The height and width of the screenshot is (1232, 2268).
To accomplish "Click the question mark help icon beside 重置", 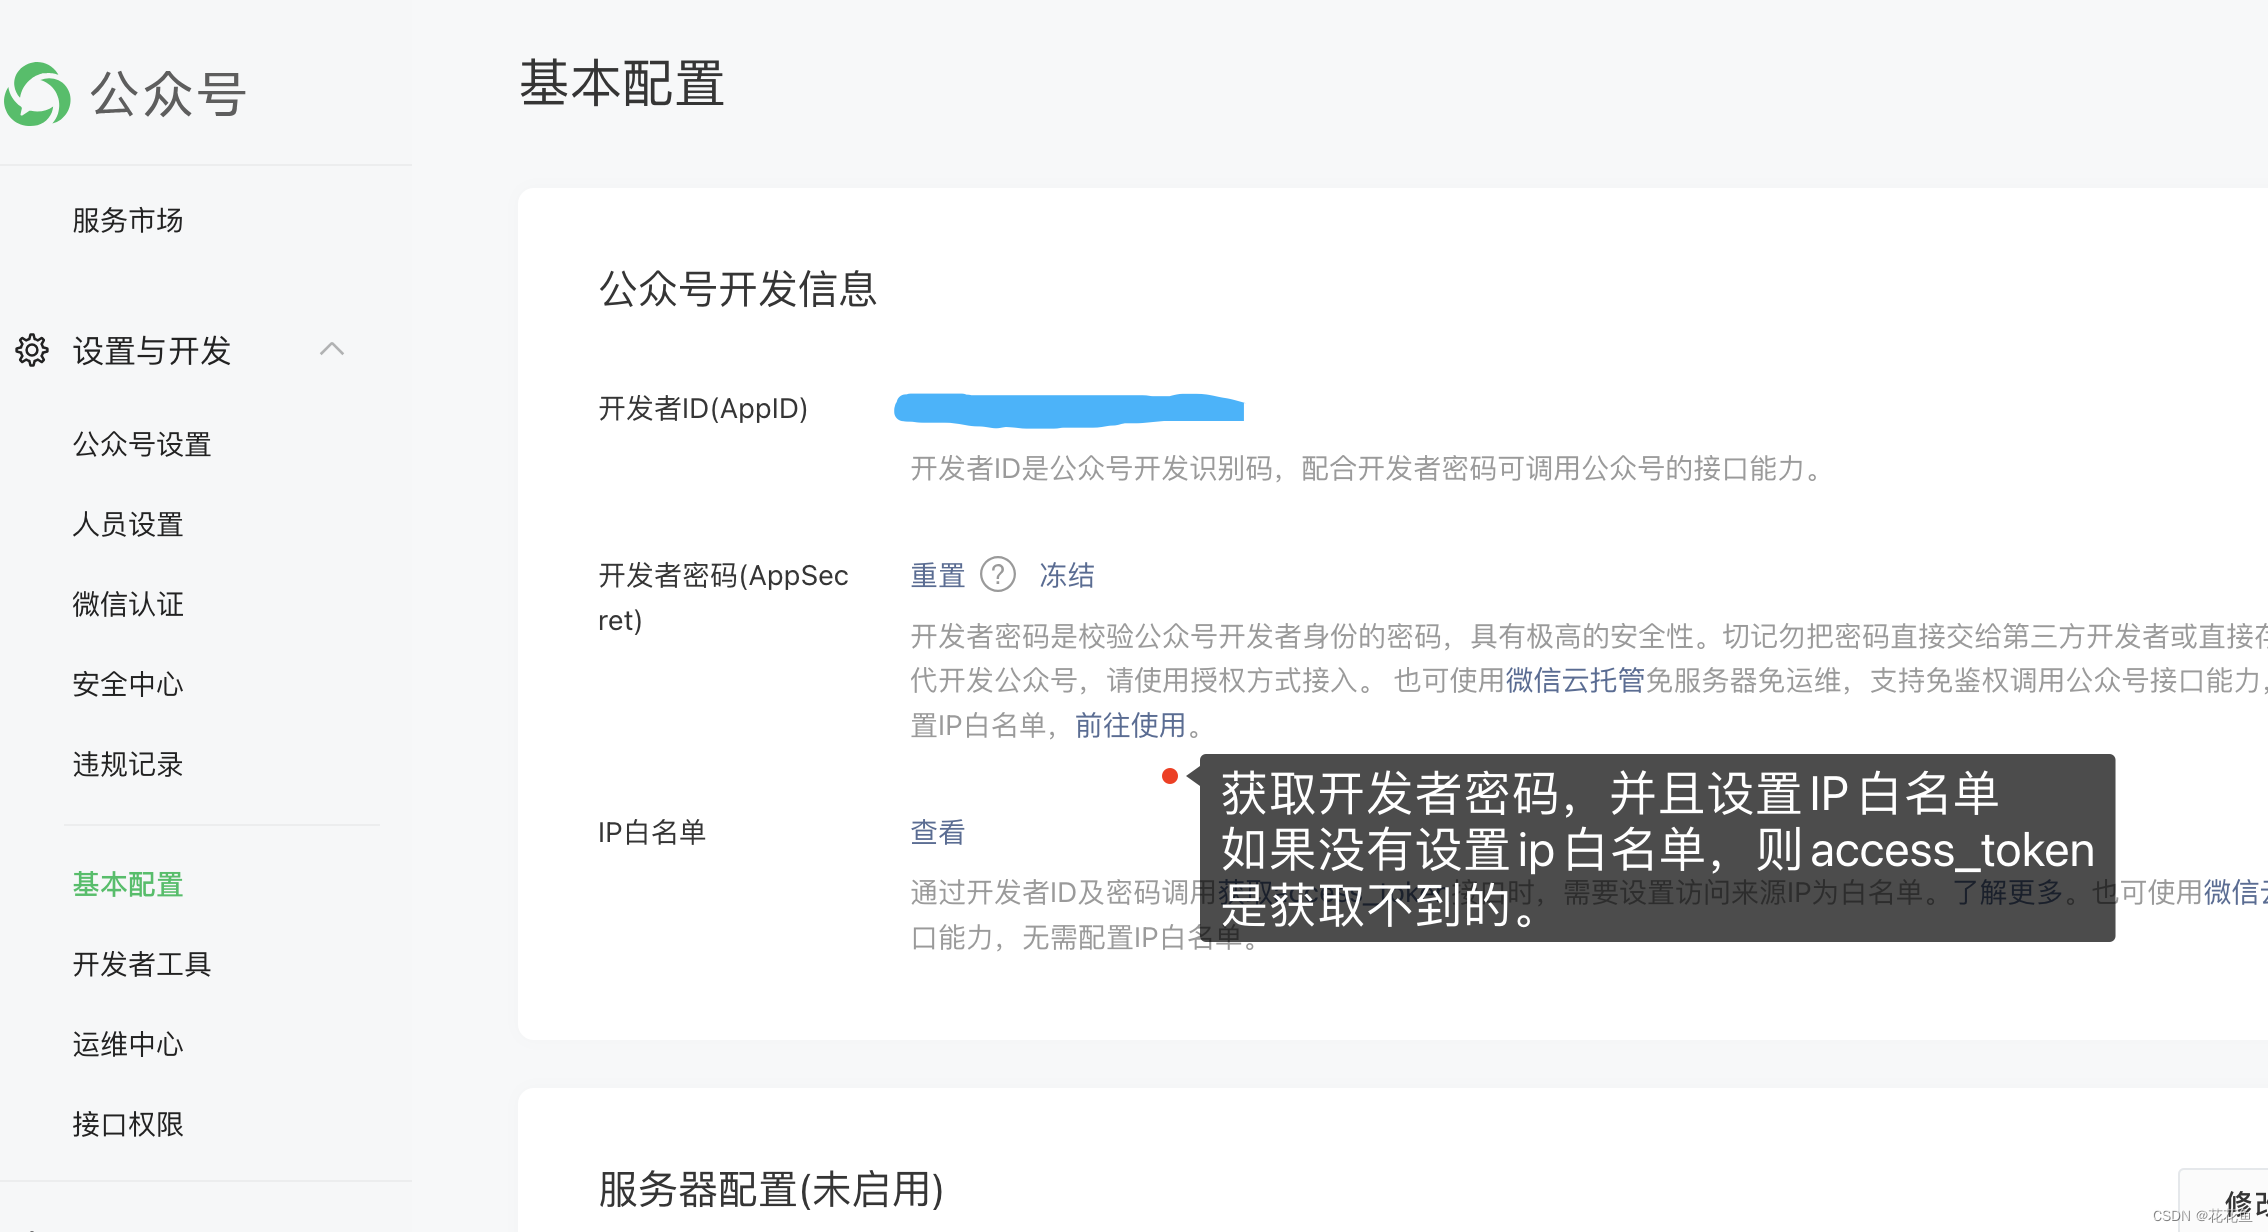I will (x=997, y=575).
